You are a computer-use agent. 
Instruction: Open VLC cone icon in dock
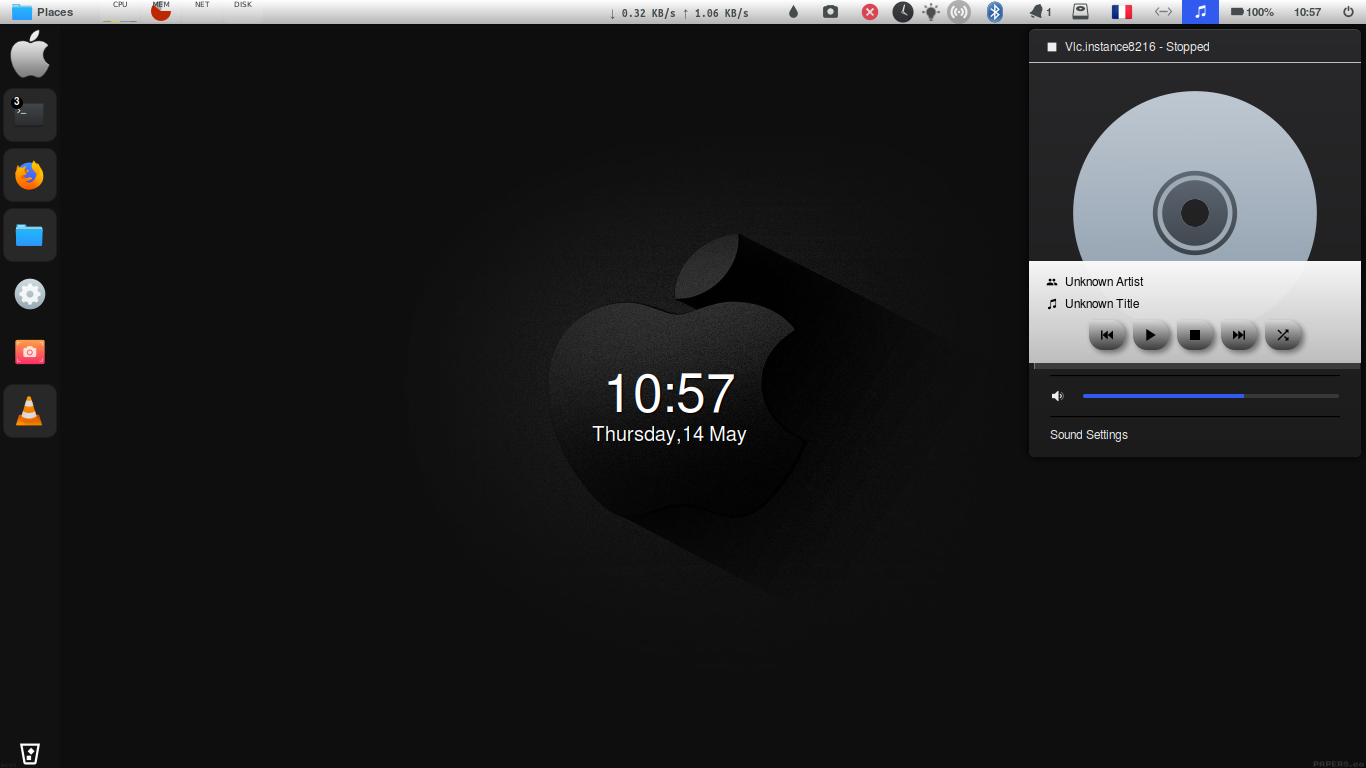tap(30, 410)
